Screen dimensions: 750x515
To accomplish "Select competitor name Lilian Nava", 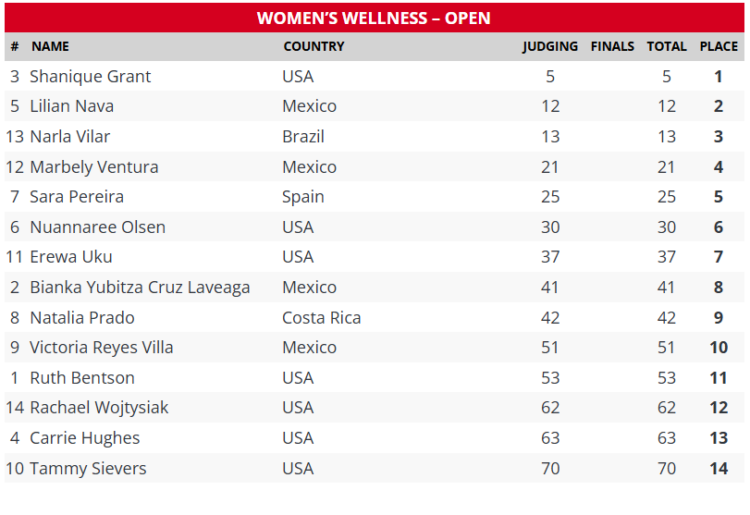I will (72, 106).
